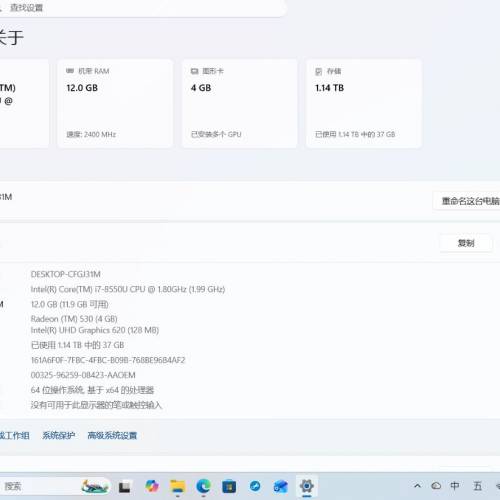Image resolution: width=500 pixels, height=500 pixels.
Task: Select the 存储 1.14 TB card
Action: tap(364, 103)
